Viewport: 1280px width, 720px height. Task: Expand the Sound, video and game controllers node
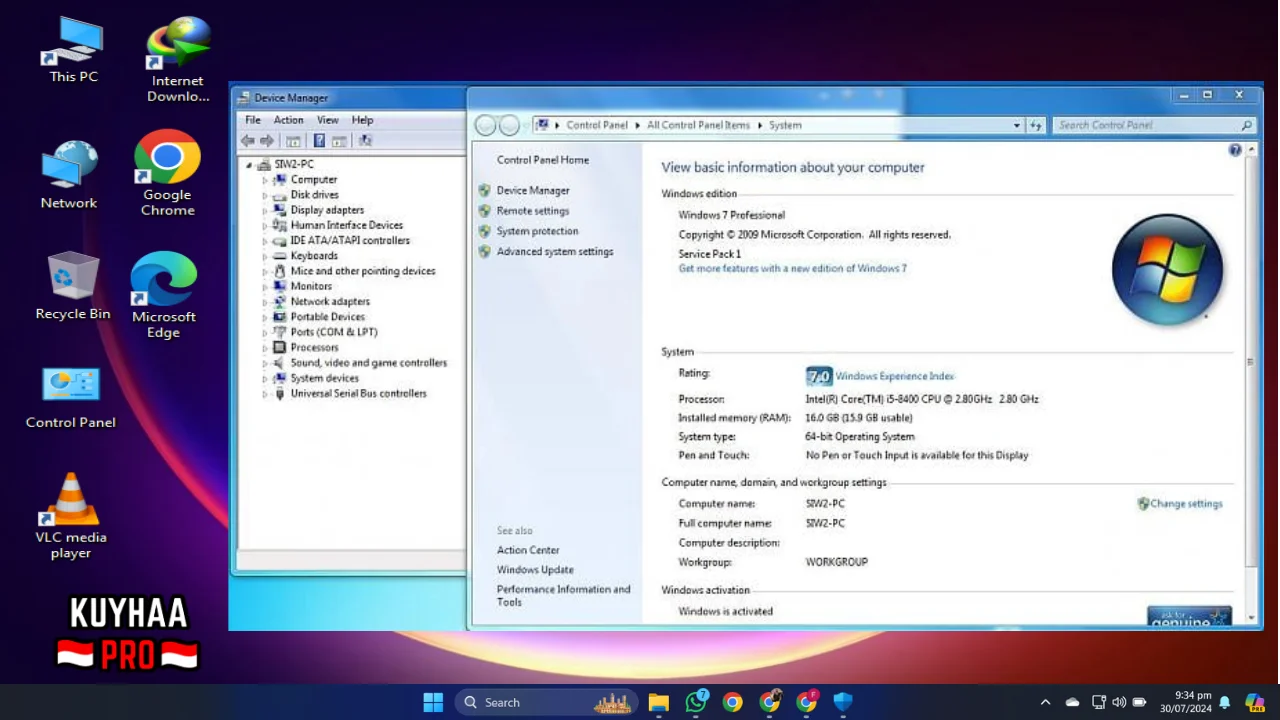tap(265, 363)
